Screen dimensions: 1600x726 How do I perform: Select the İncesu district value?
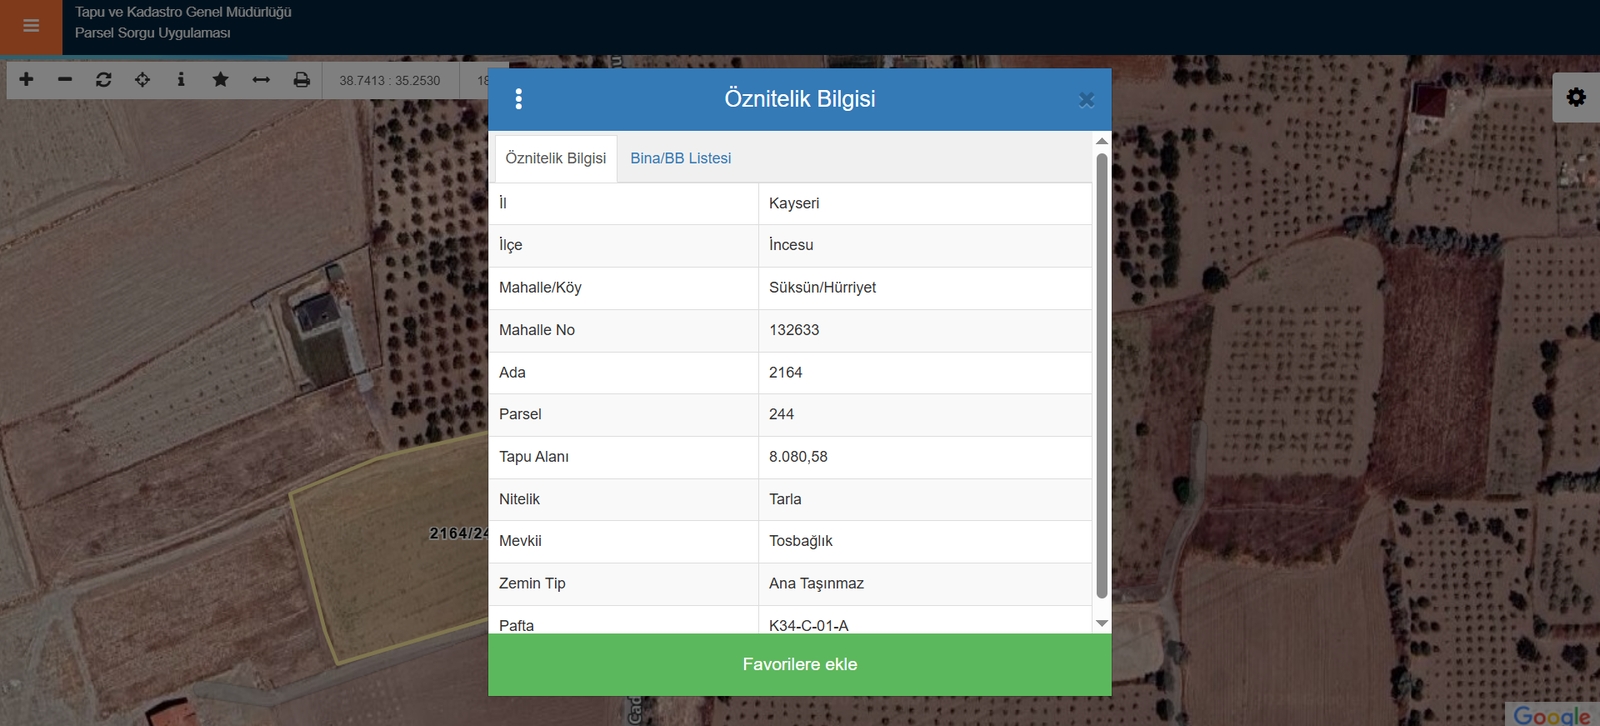point(925,245)
